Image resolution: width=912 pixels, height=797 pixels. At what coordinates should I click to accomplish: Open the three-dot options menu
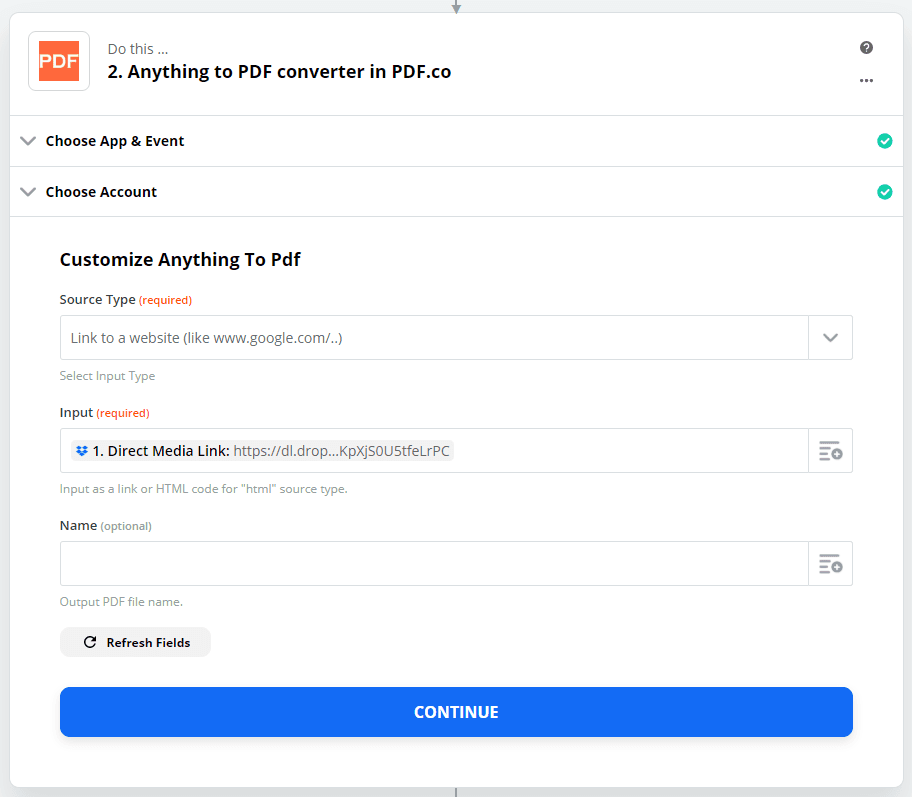coord(866,80)
